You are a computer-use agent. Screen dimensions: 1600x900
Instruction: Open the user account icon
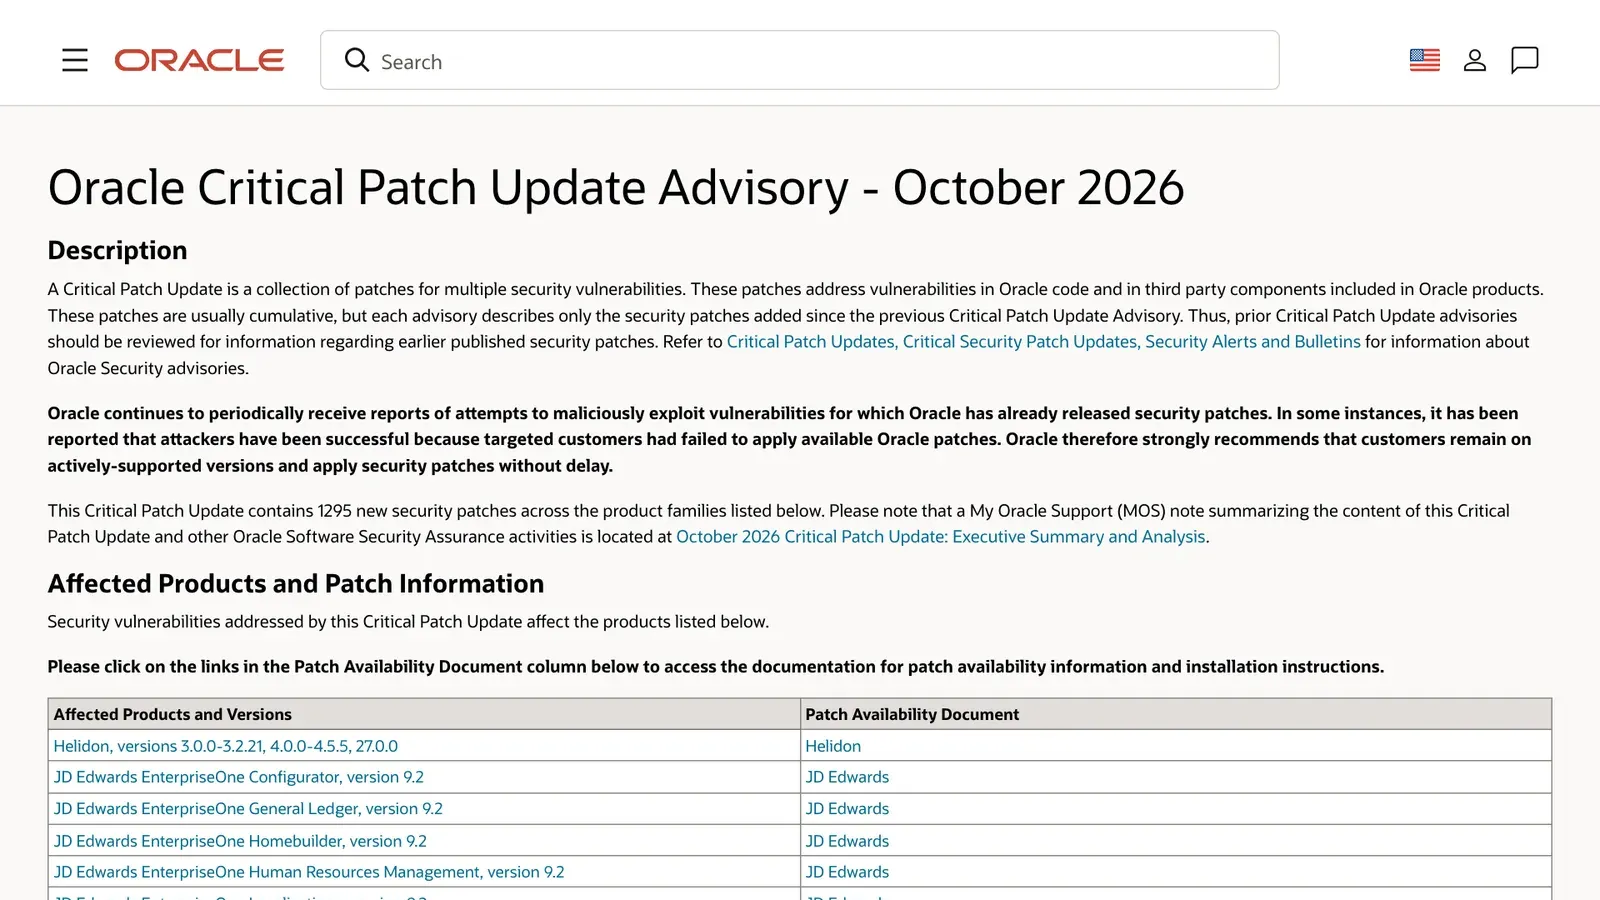coord(1475,60)
